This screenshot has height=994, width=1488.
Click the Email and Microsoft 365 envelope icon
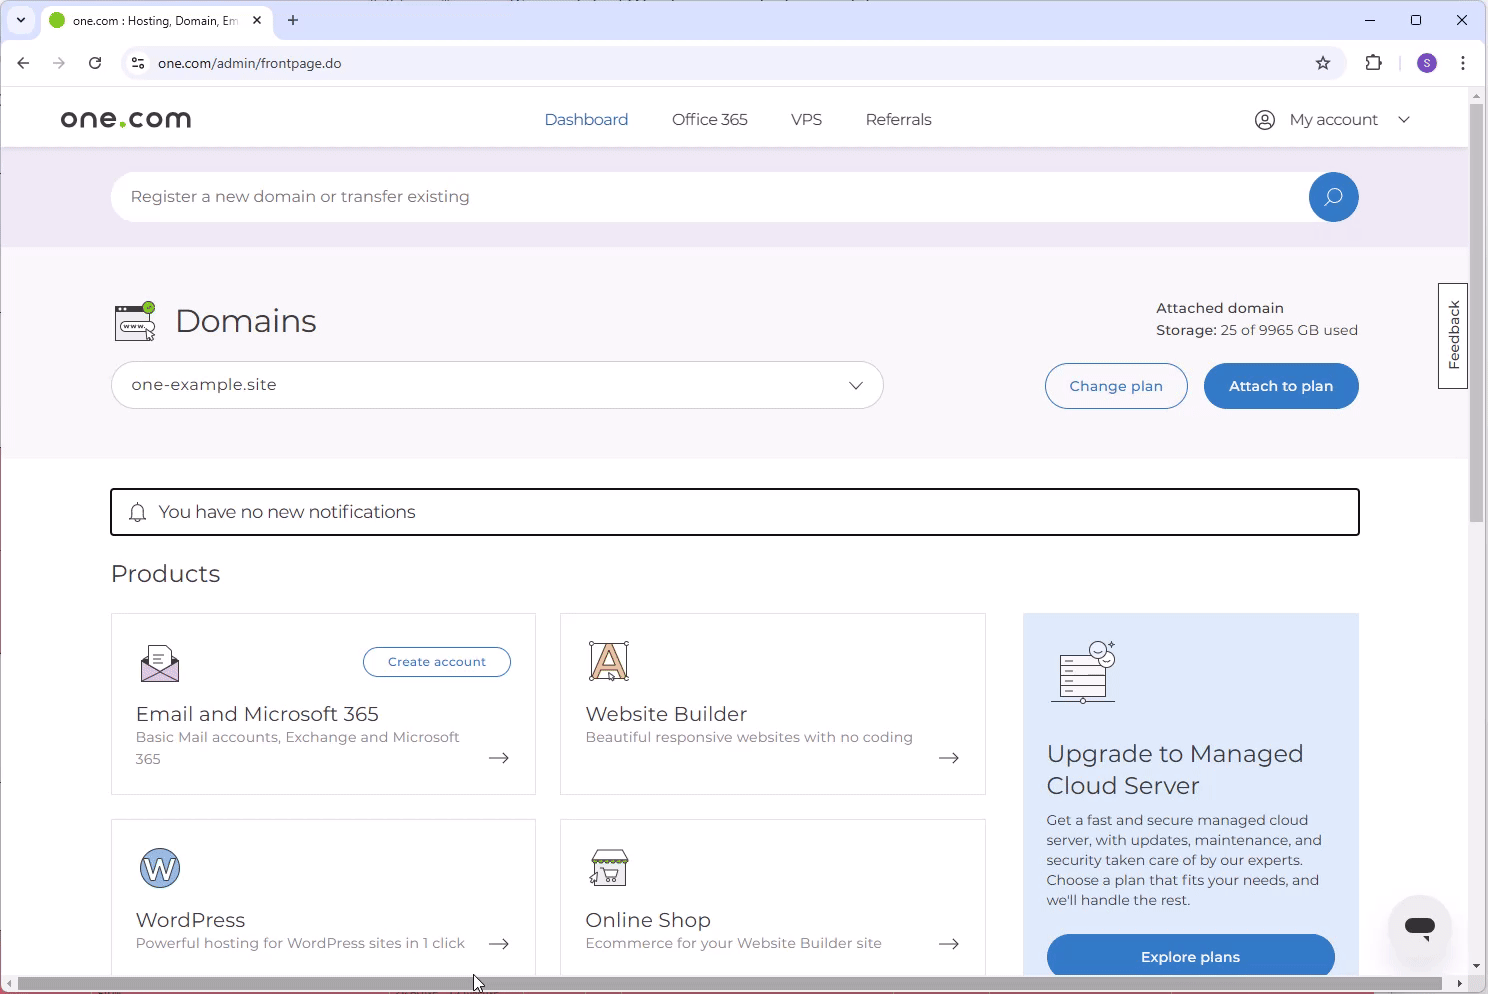point(159,662)
